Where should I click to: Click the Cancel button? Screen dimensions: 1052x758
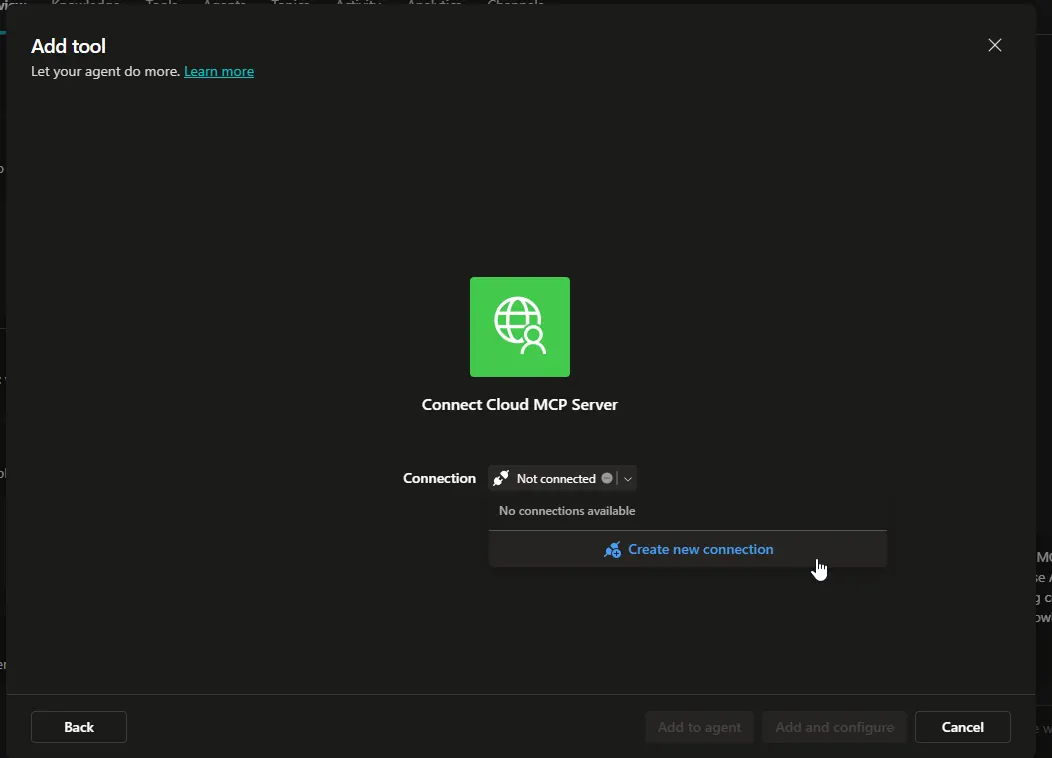coord(962,727)
